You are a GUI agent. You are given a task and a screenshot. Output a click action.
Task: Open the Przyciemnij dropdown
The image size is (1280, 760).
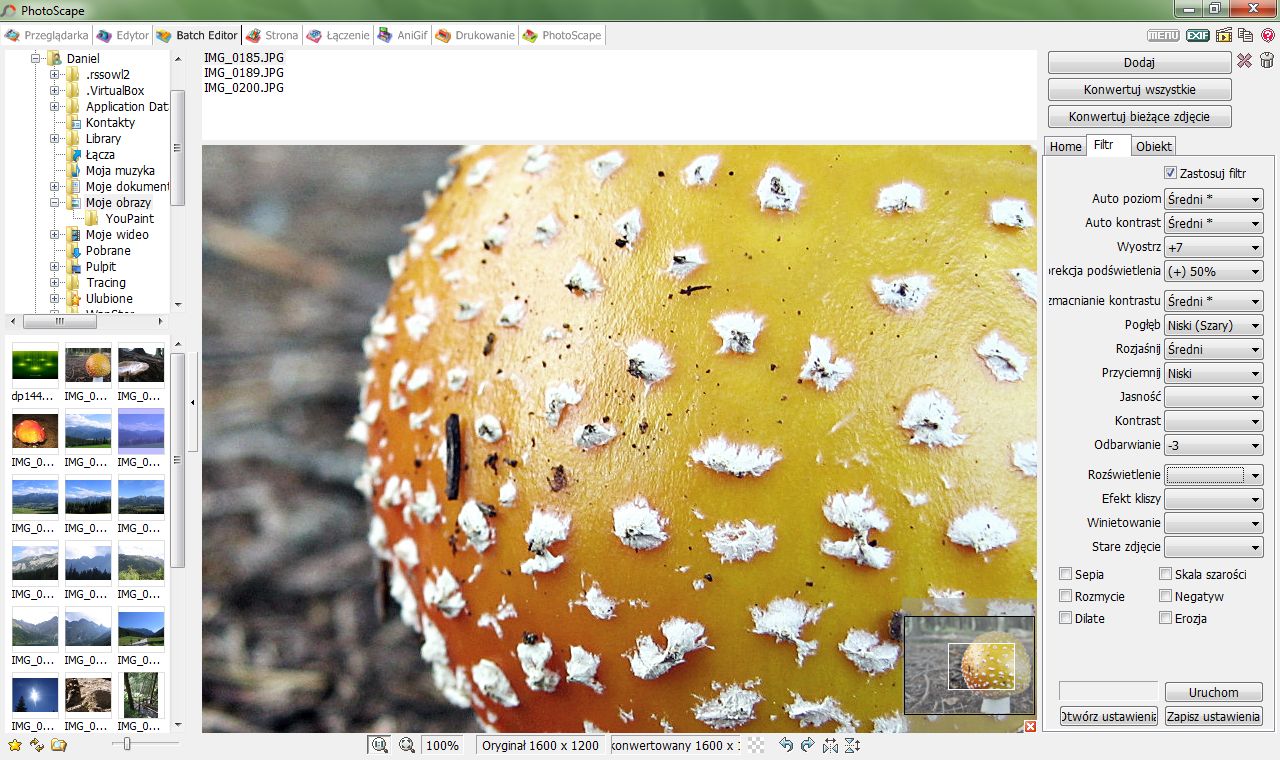pyautogui.click(x=1214, y=373)
